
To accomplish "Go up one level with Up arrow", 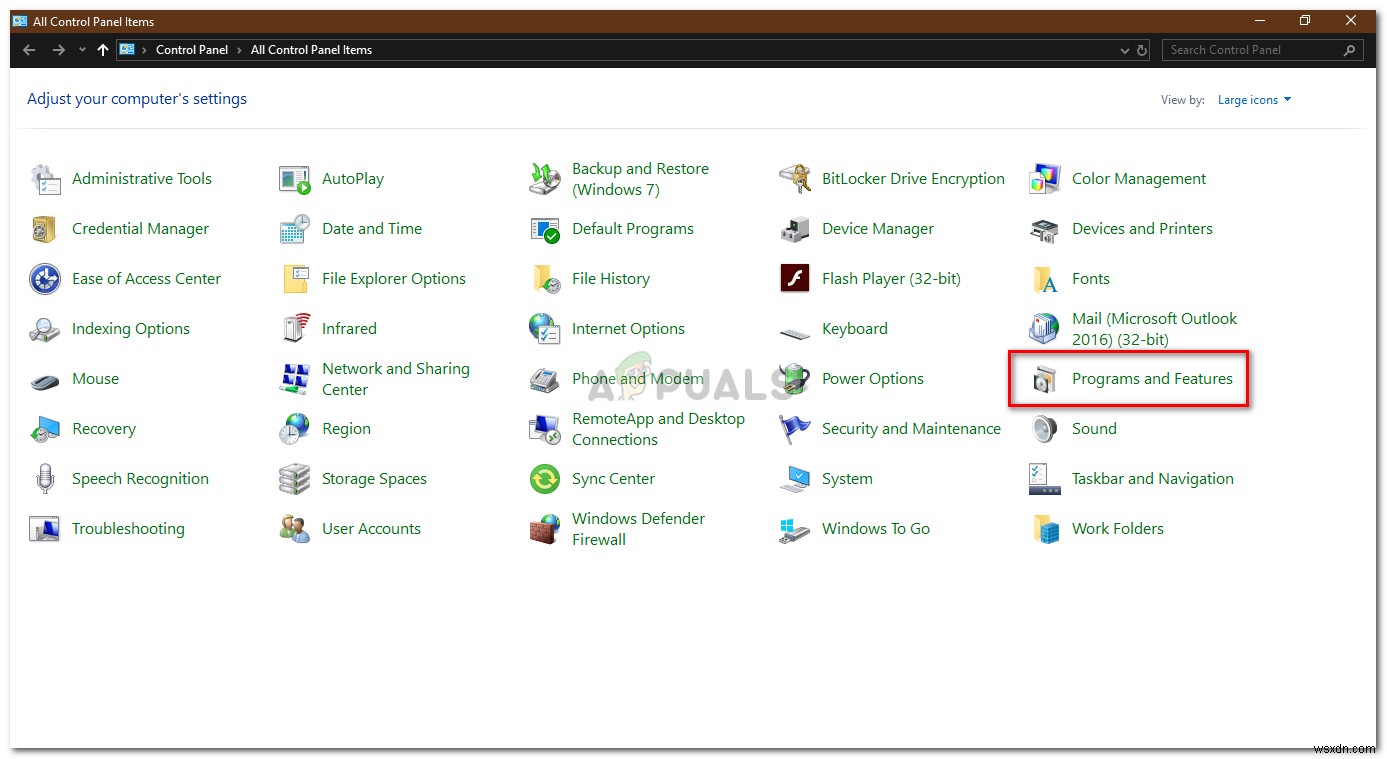I will coord(103,50).
